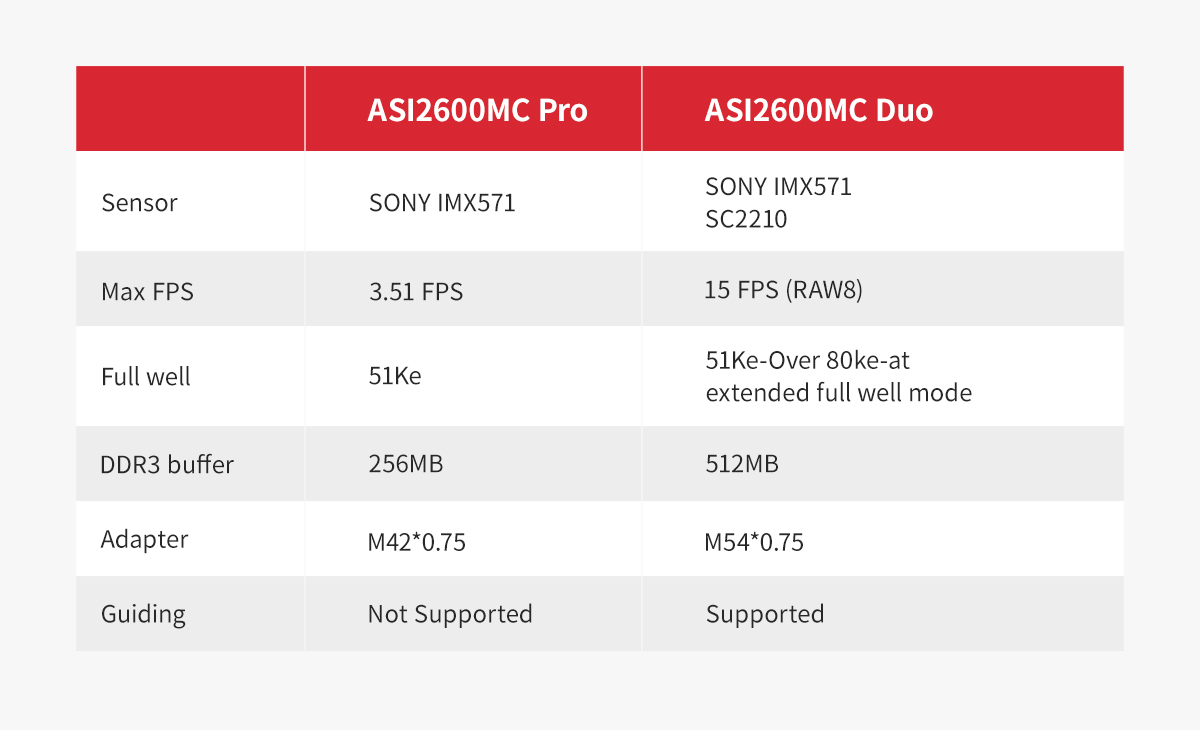Viewport: 1200px width, 730px height.
Task: Click the SC2210 sensor text under Duo
Action: tap(746, 219)
